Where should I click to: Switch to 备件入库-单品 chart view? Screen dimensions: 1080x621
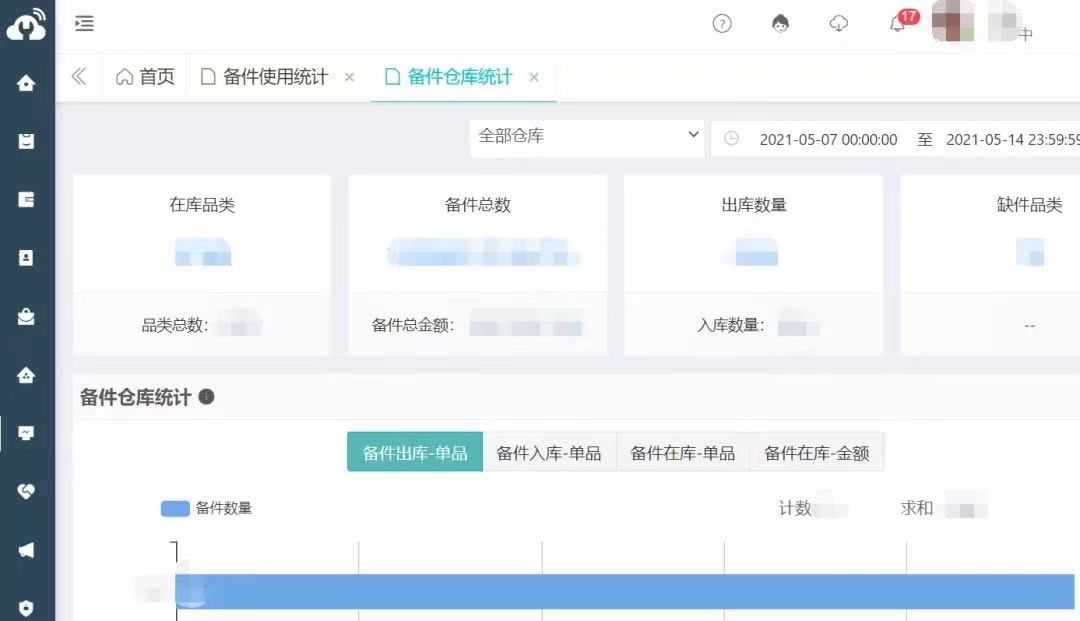(549, 453)
